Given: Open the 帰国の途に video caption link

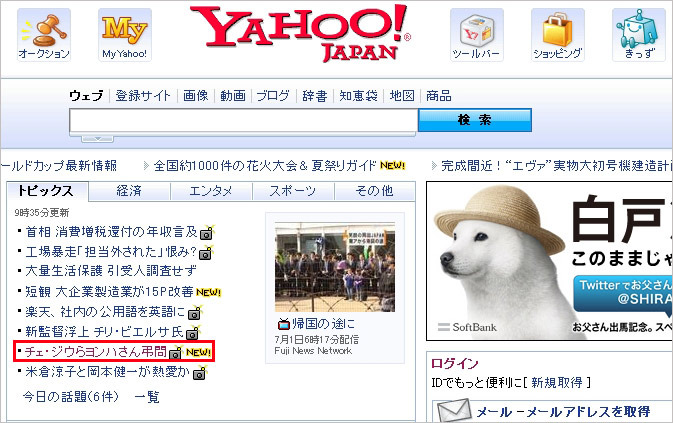Looking at the screenshot, I should pos(324,323).
